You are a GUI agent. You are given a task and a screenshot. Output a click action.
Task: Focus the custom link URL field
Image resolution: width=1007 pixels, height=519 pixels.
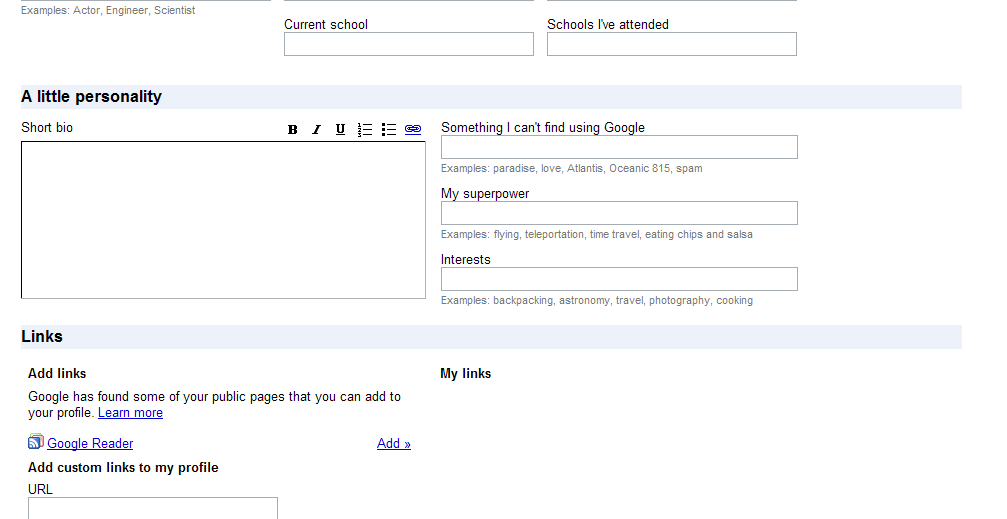click(x=153, y=508)
